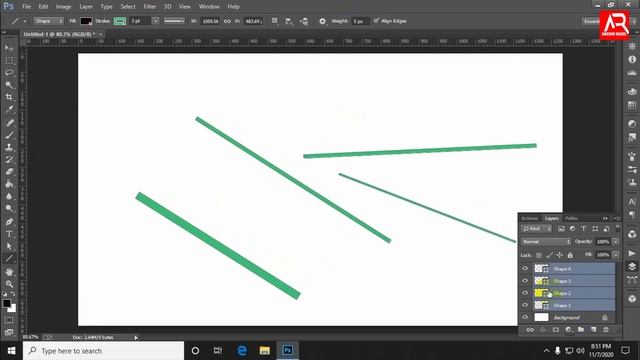Create a new layer group

click(581, 329)
